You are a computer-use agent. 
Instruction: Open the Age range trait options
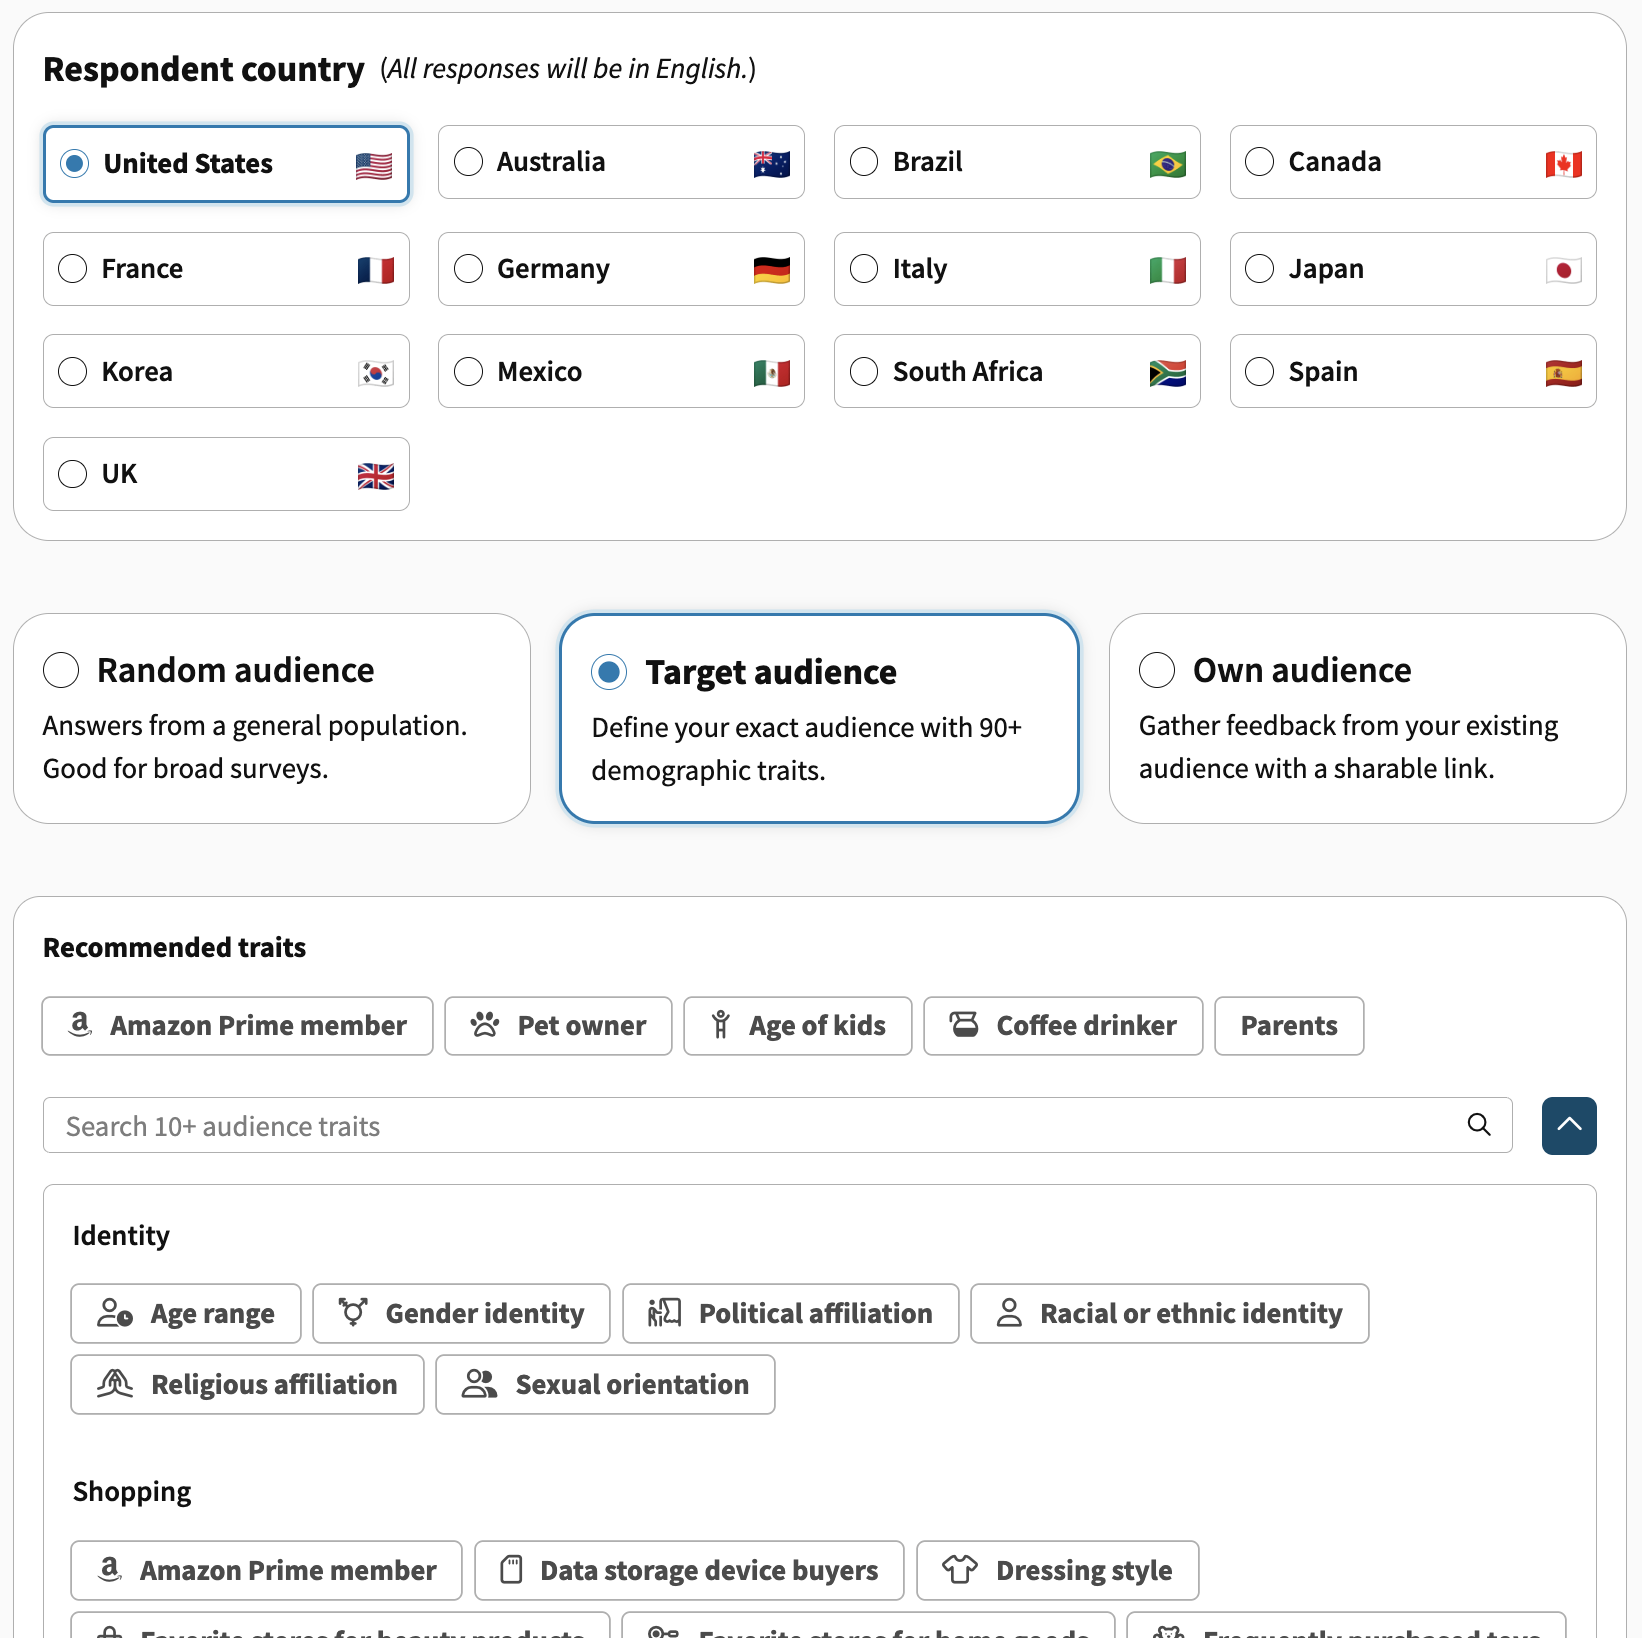tap(186, 1313)
